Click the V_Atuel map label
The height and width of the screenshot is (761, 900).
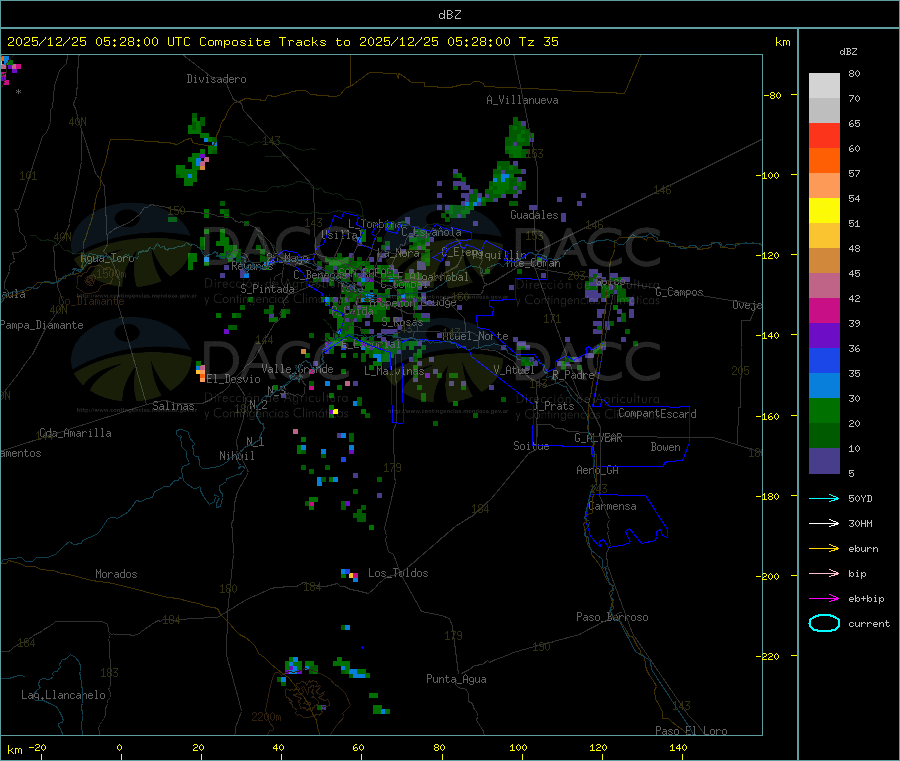[514, 370]
